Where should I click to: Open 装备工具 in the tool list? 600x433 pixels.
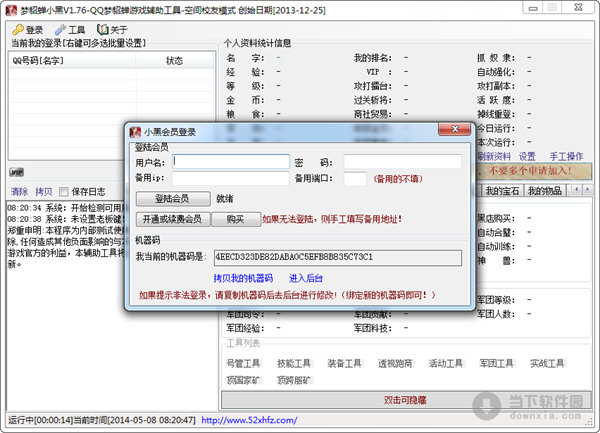(344, 363)
